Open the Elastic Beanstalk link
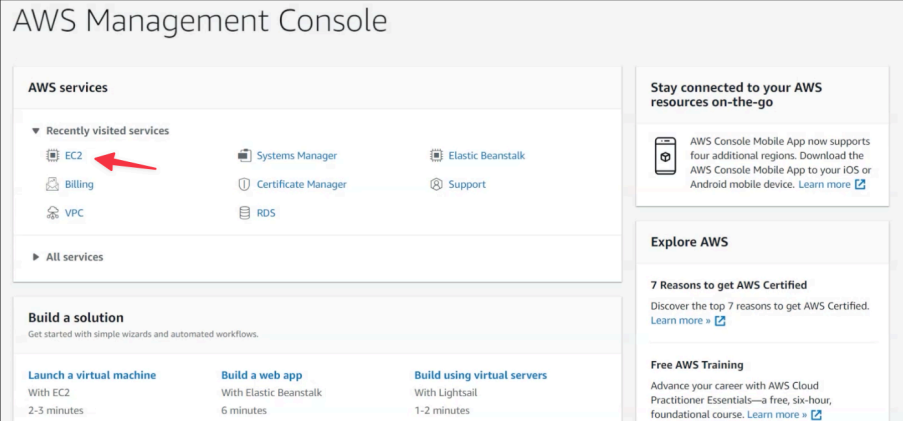This screenshot has width=903, height=421. tap(487, 155)
